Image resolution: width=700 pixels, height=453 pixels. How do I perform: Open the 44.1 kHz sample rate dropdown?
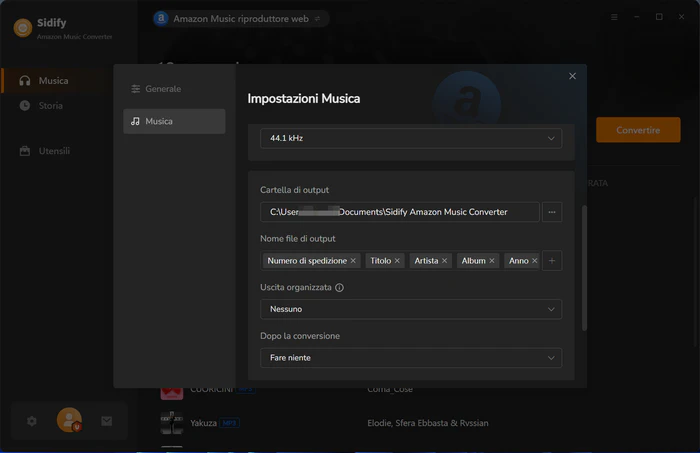411,138
